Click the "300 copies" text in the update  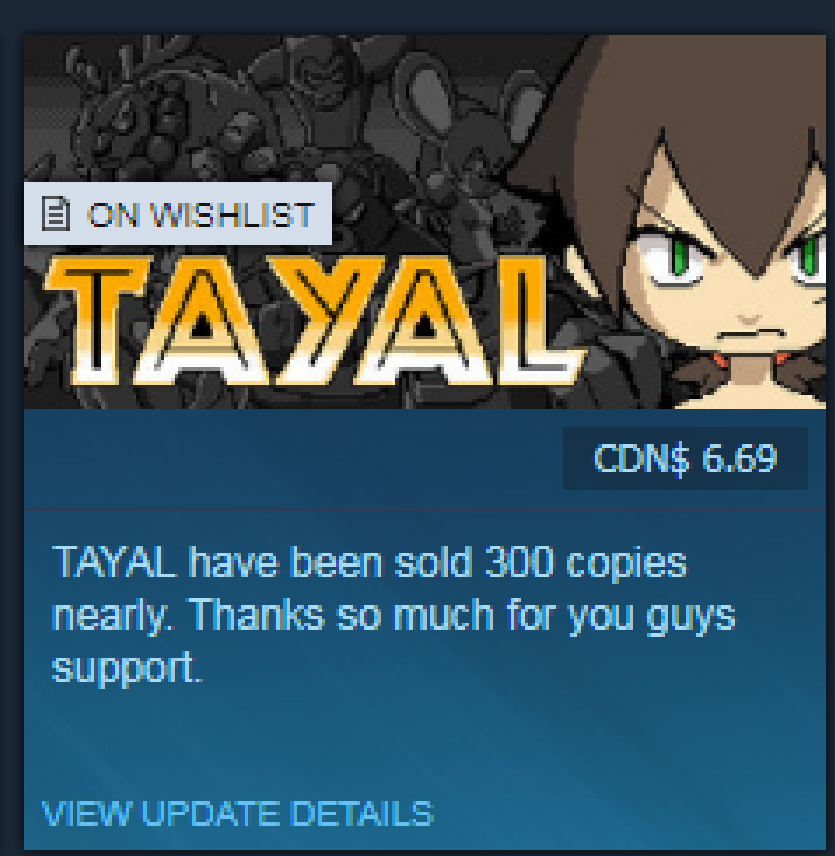coord(586,562)
